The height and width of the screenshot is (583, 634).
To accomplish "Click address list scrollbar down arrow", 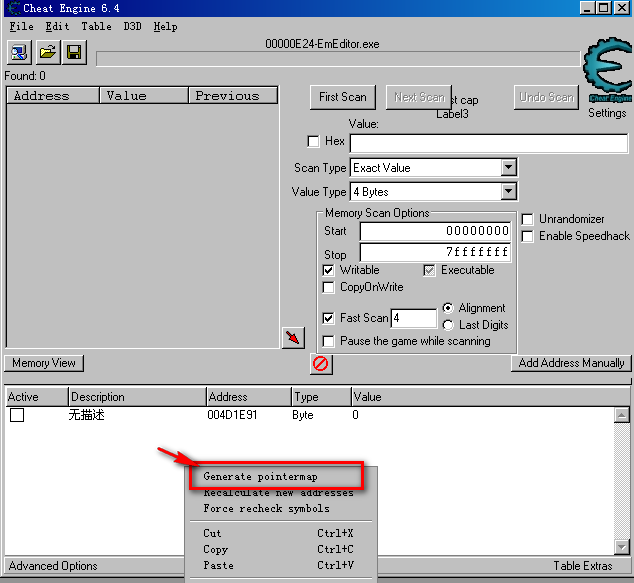I will [x=621, y=547].
